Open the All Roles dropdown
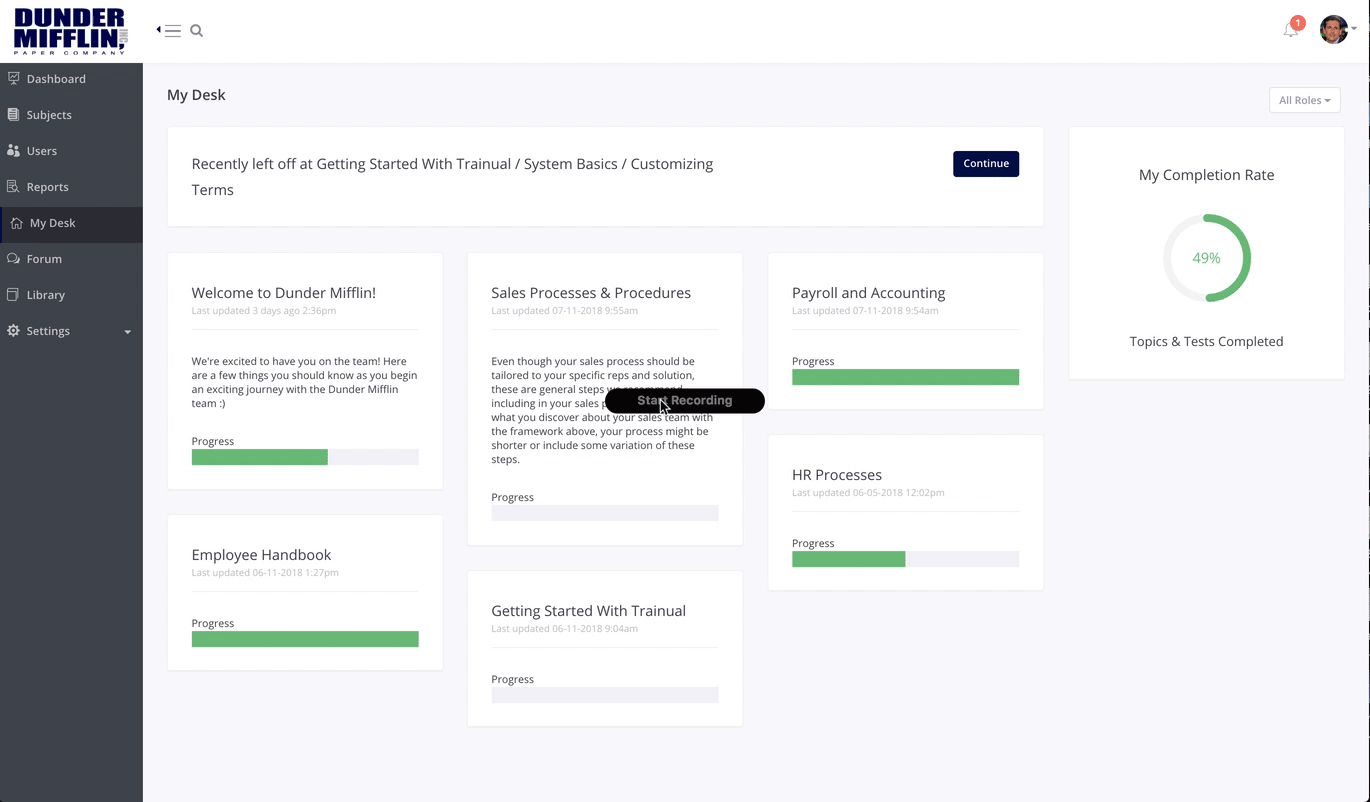This screenshot has width=1370, height=802. tap(1304, 100)
